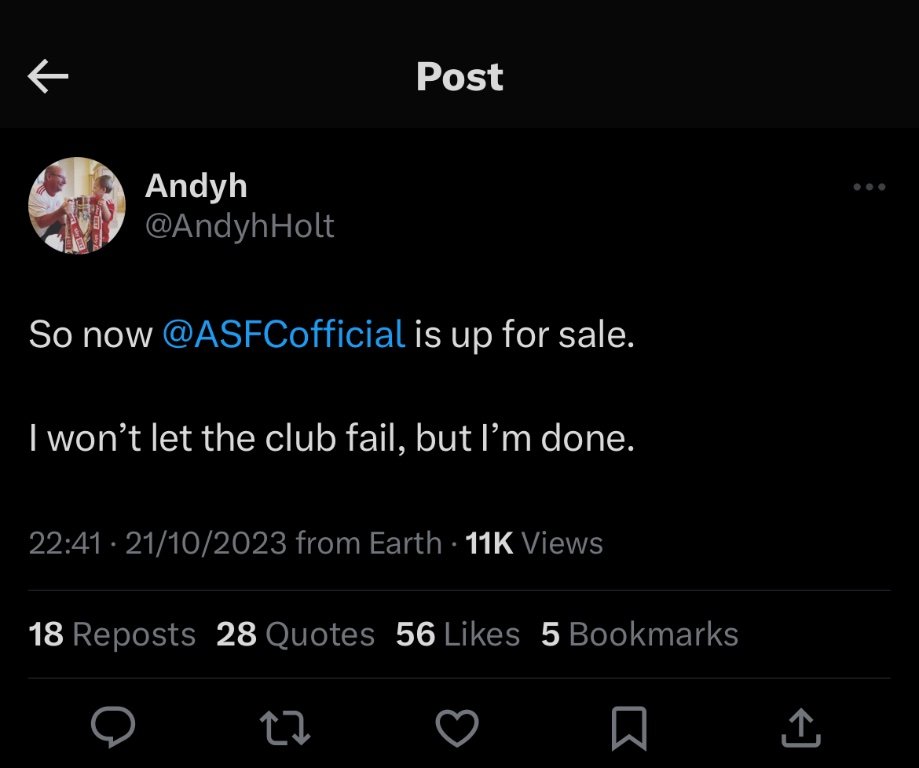
Task: Click the Andyh display name
Action: 196,185
